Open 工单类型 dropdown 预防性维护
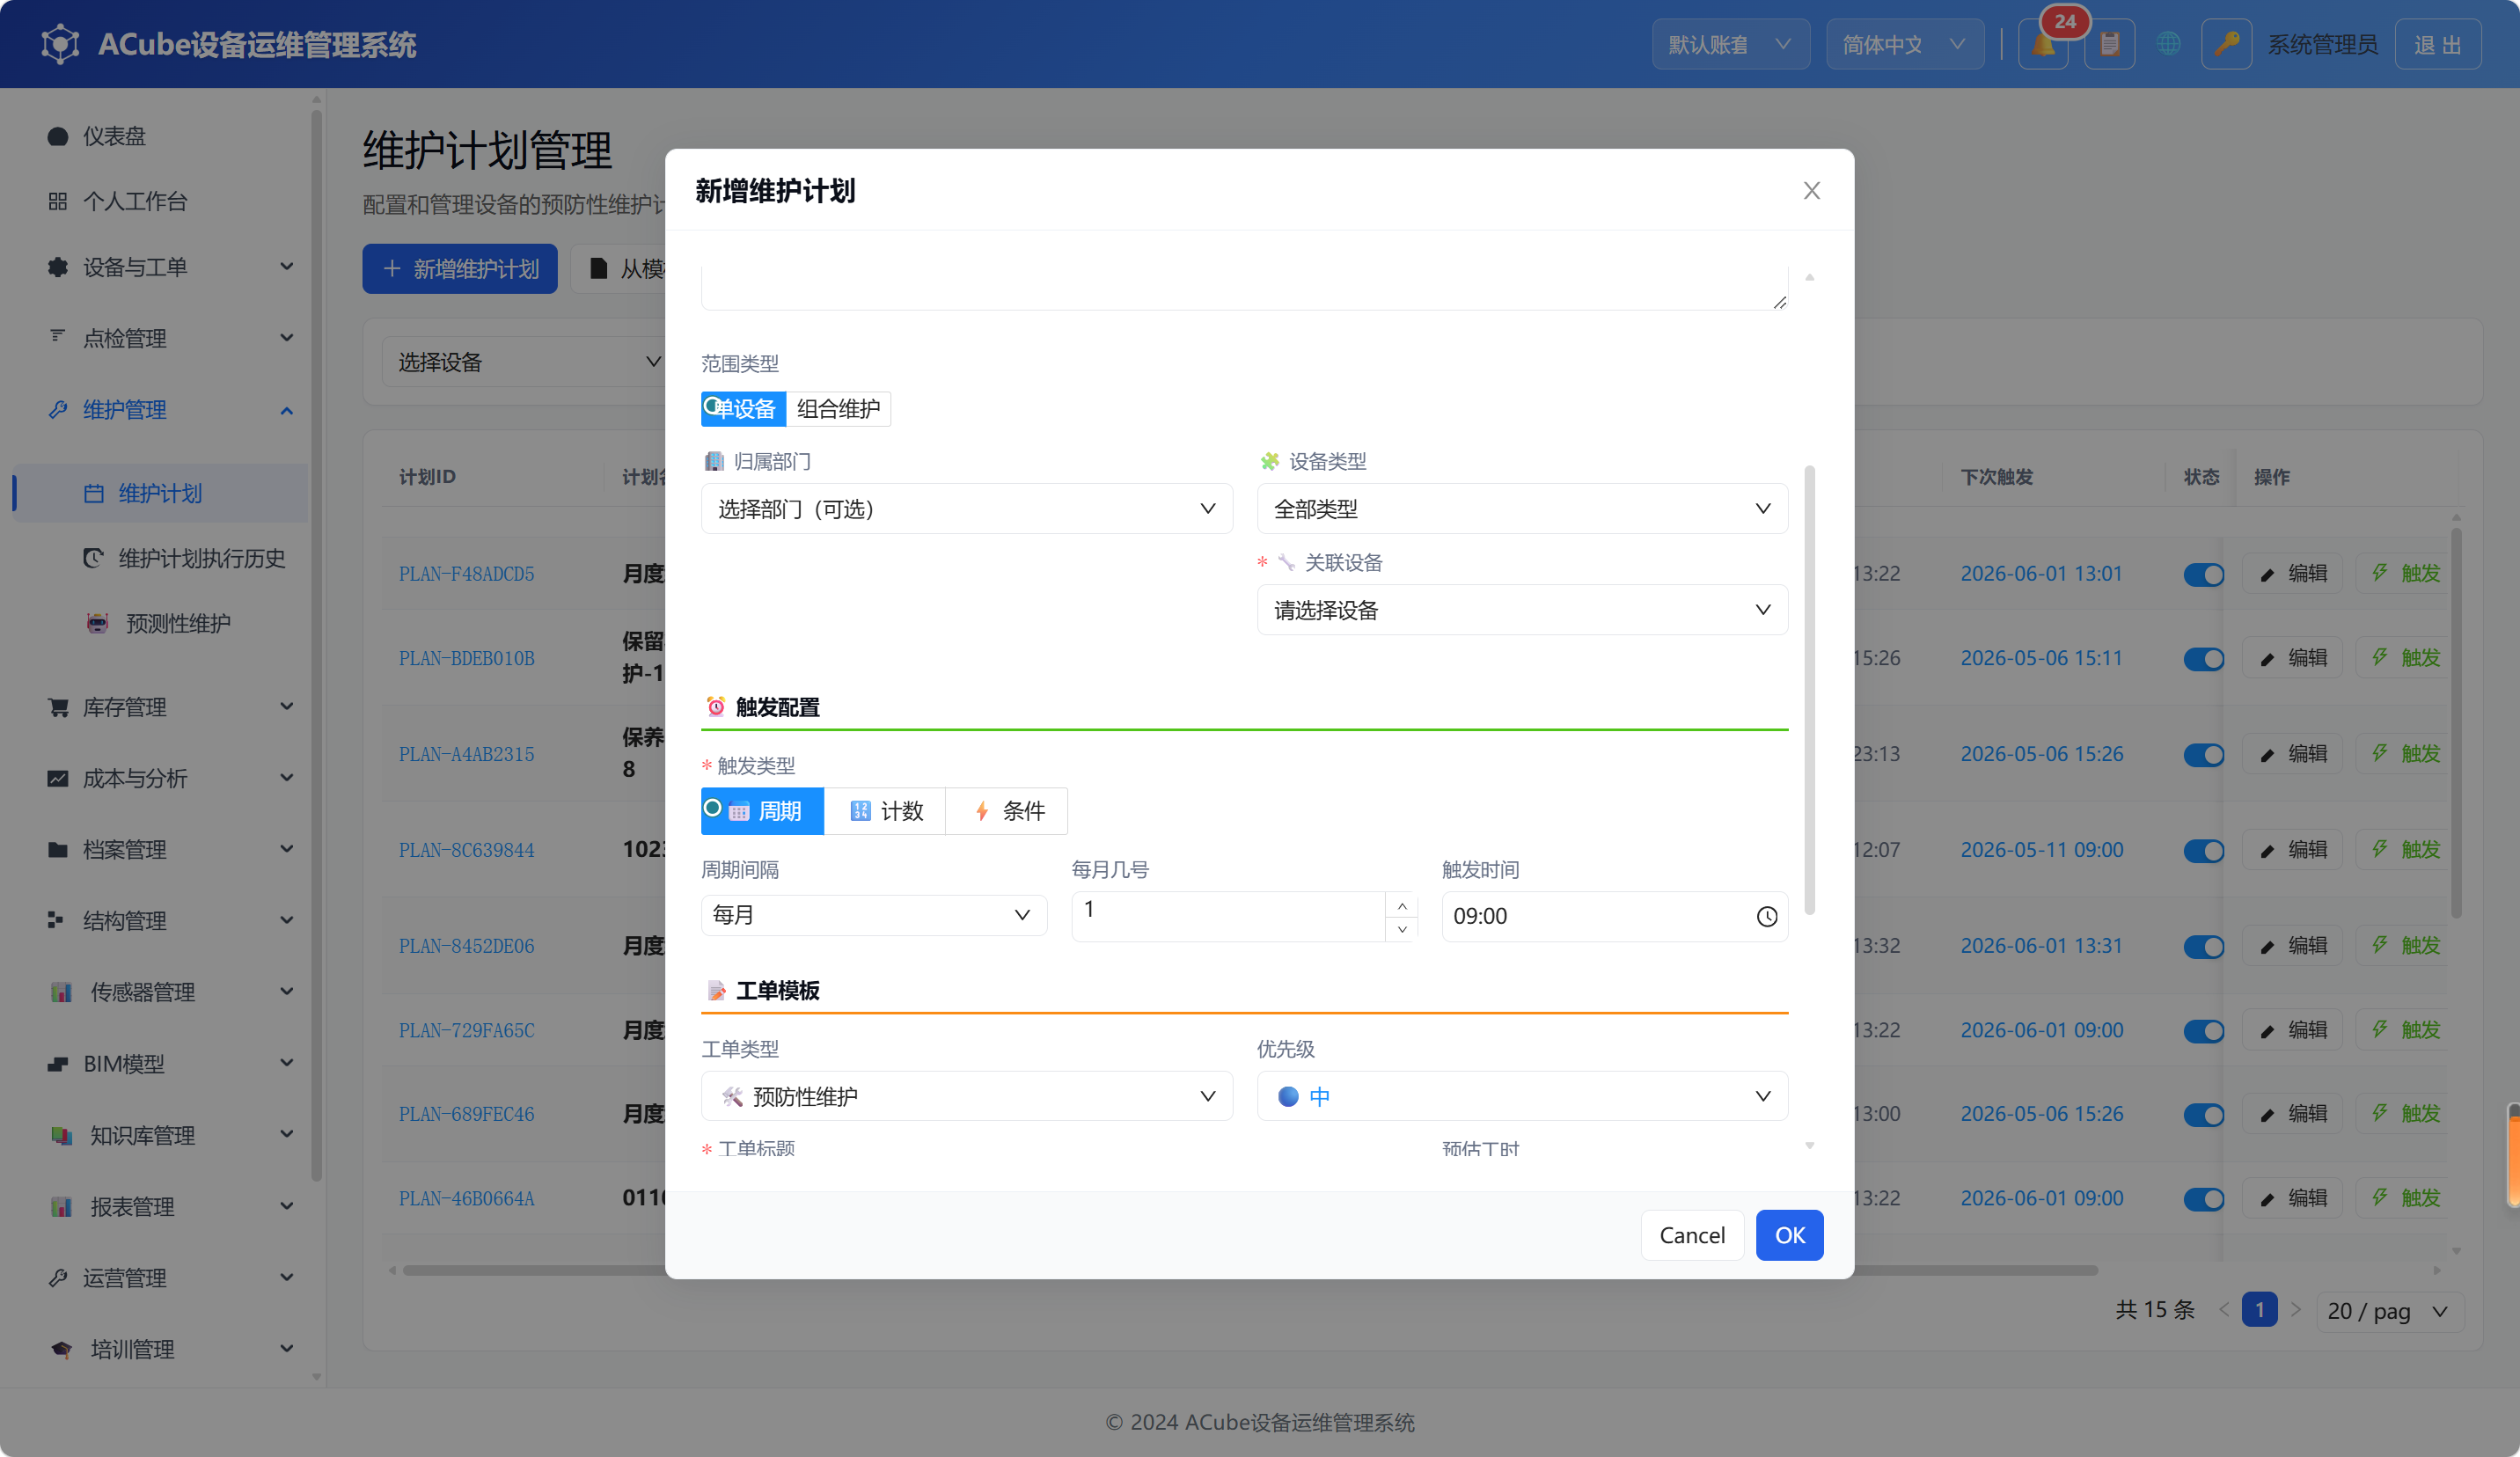The image size is (2520, 1457). [x=966, y=1096]
